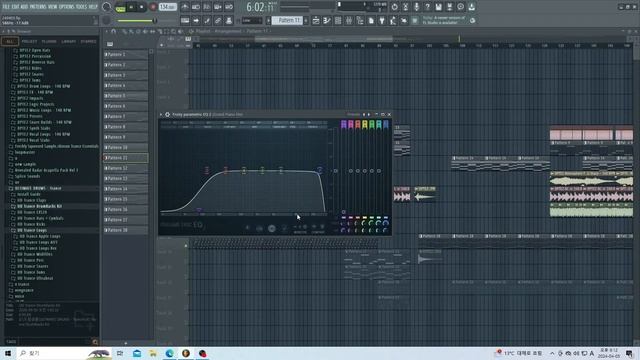Click the Windows Start button
This screenshot has width=640, height=360.
8,353
